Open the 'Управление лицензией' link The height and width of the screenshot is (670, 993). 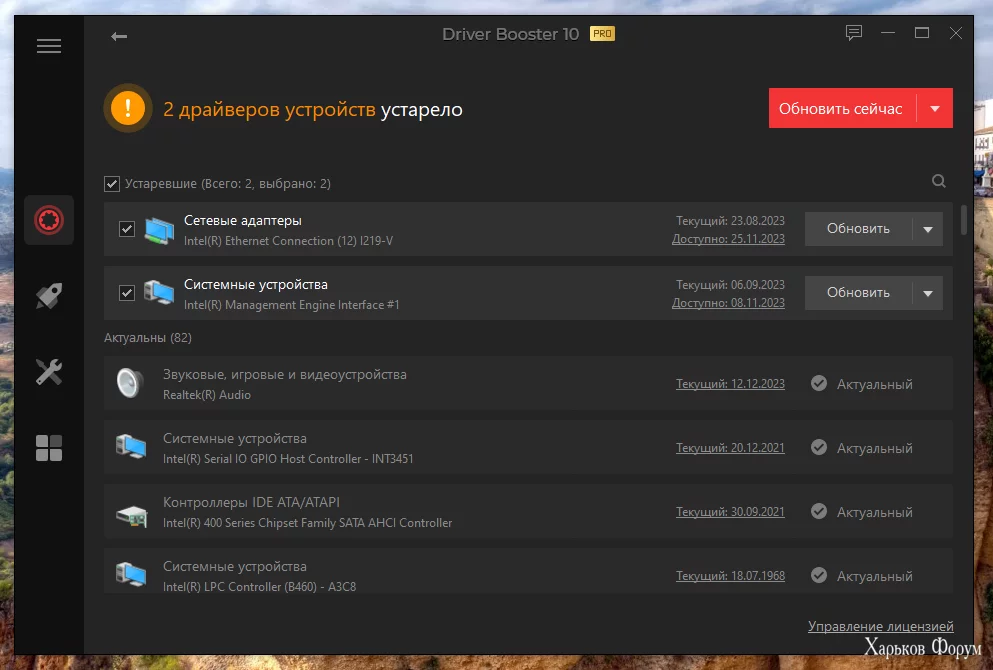click(880, 626)
